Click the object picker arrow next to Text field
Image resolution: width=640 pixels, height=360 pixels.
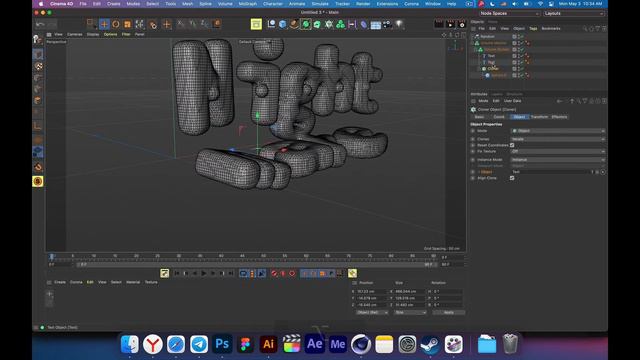pos(603,172)
